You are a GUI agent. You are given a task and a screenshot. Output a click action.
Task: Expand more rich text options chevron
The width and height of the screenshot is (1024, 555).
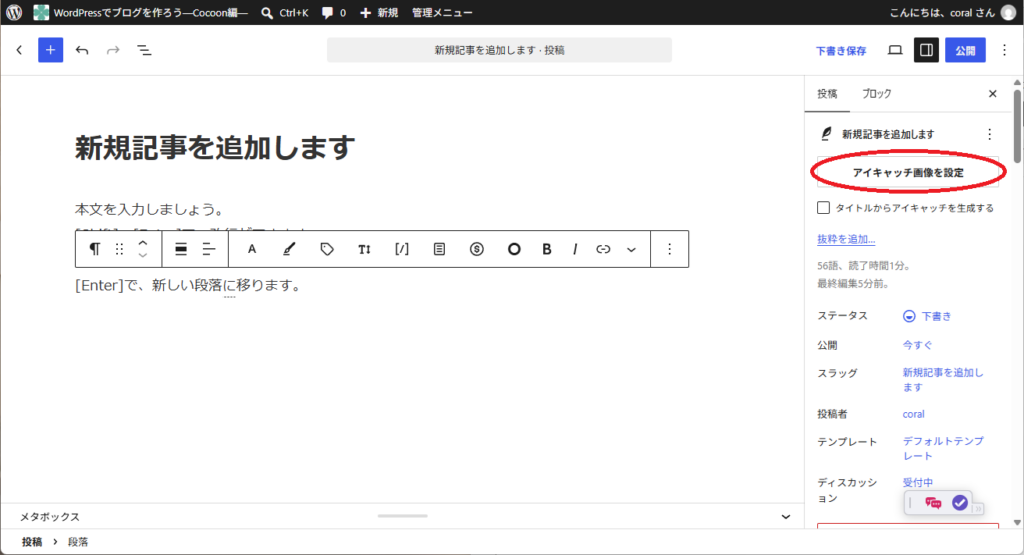[631, 249]
